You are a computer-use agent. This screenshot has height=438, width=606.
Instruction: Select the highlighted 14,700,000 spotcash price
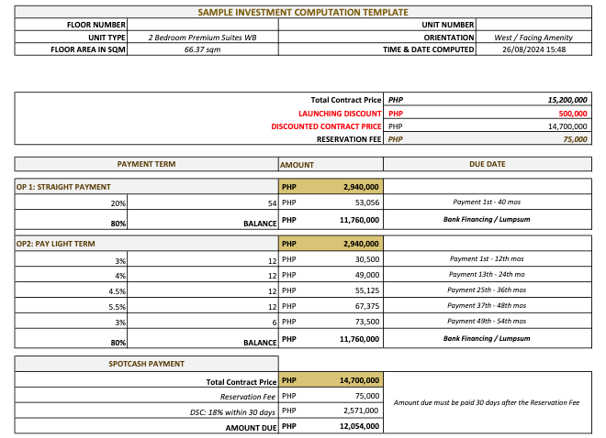[359, 381]
